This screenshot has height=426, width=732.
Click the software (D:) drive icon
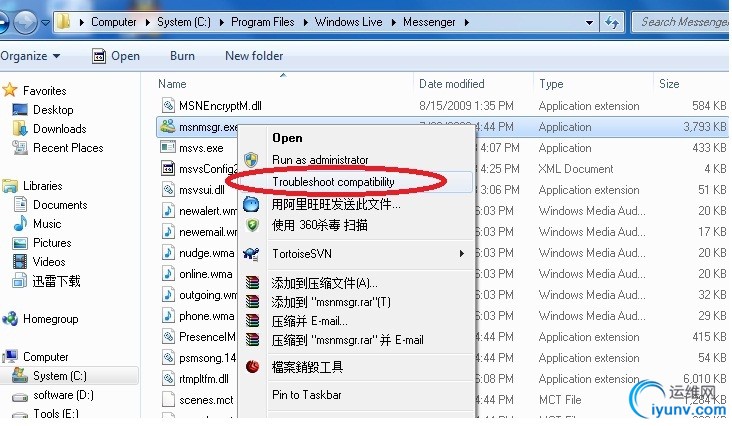click(x=20, y=397)
